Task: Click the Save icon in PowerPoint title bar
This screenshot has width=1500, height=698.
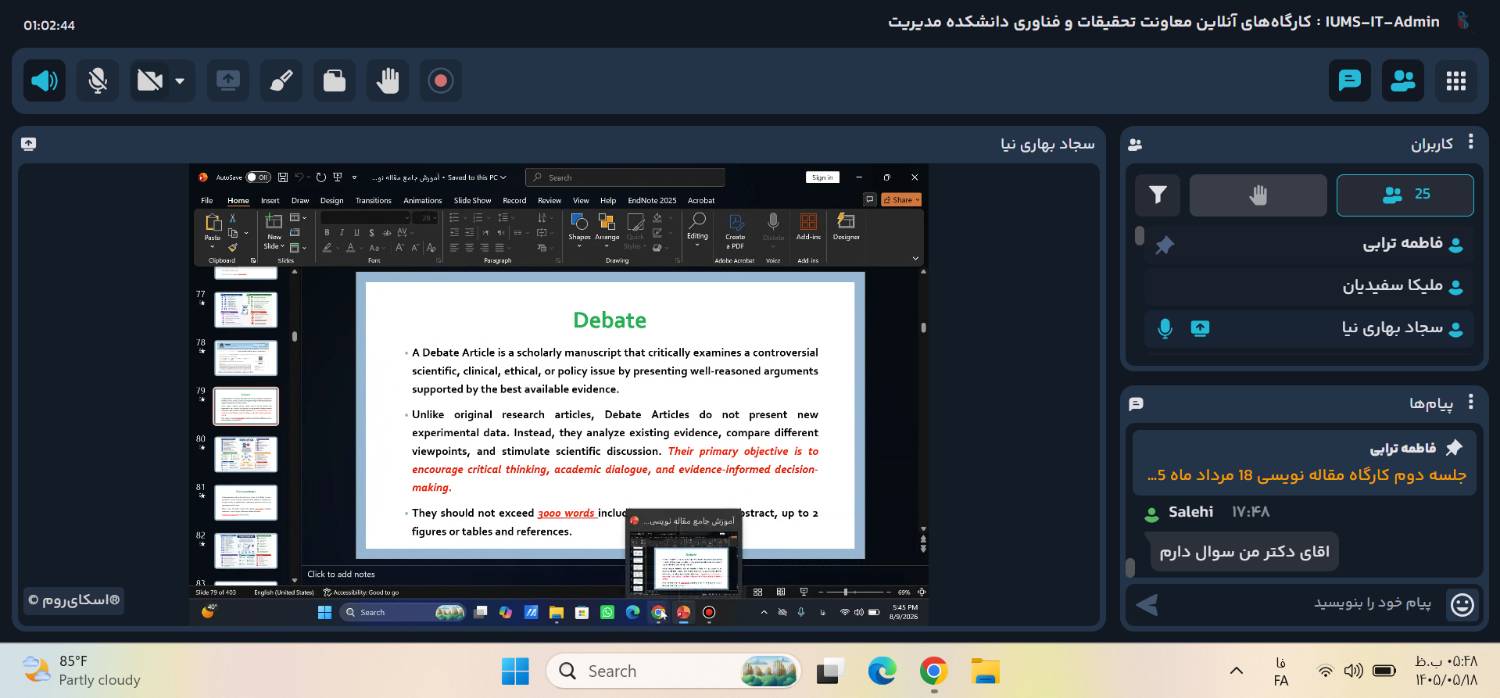Action: pos(282,177)
